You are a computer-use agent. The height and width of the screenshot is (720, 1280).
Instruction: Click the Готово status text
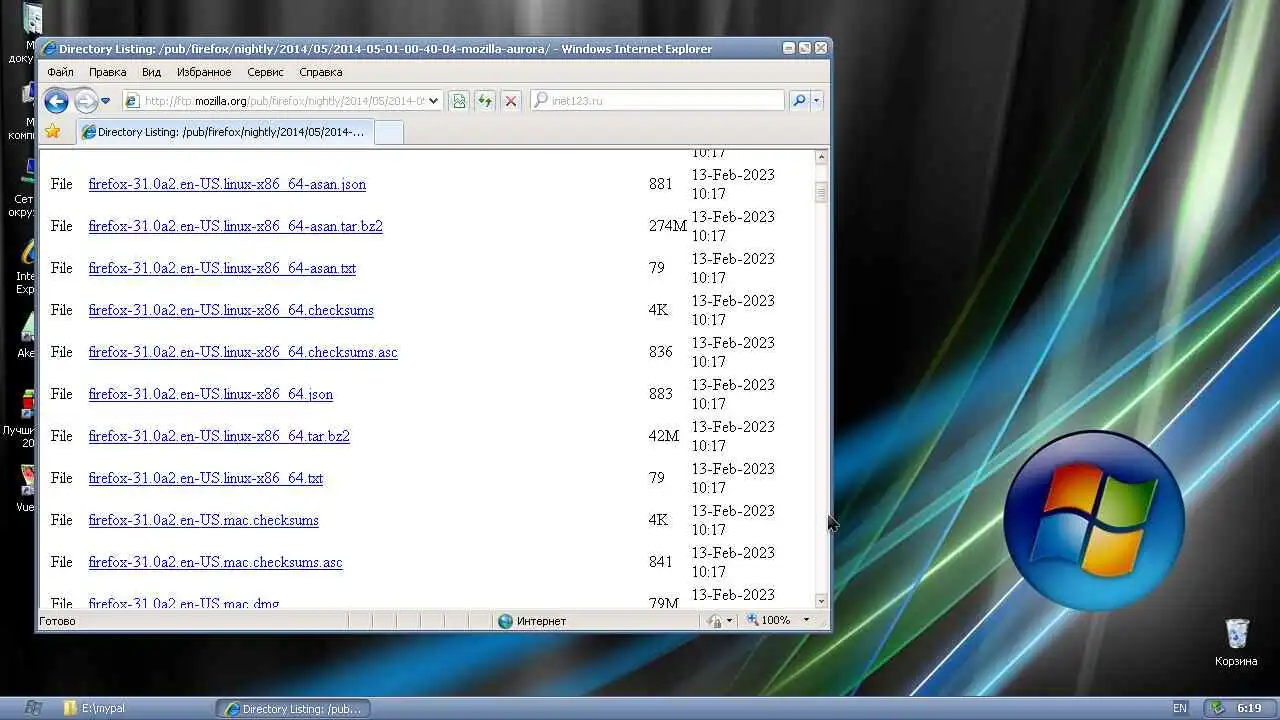(x=57, y=621)
